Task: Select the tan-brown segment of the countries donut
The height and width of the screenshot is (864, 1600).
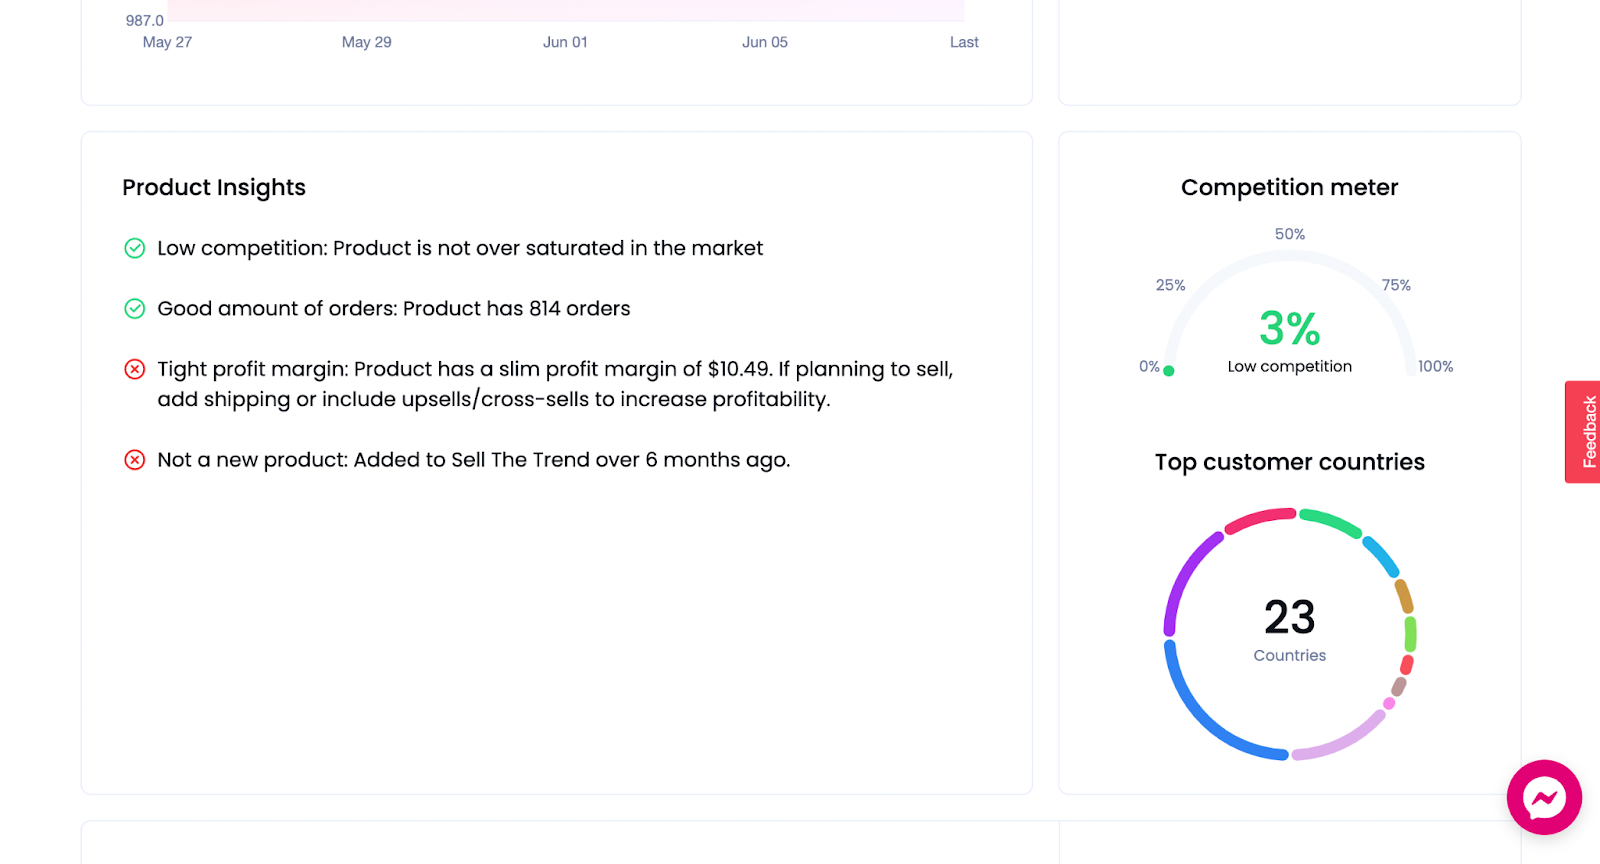Action: pos(1404,596)
